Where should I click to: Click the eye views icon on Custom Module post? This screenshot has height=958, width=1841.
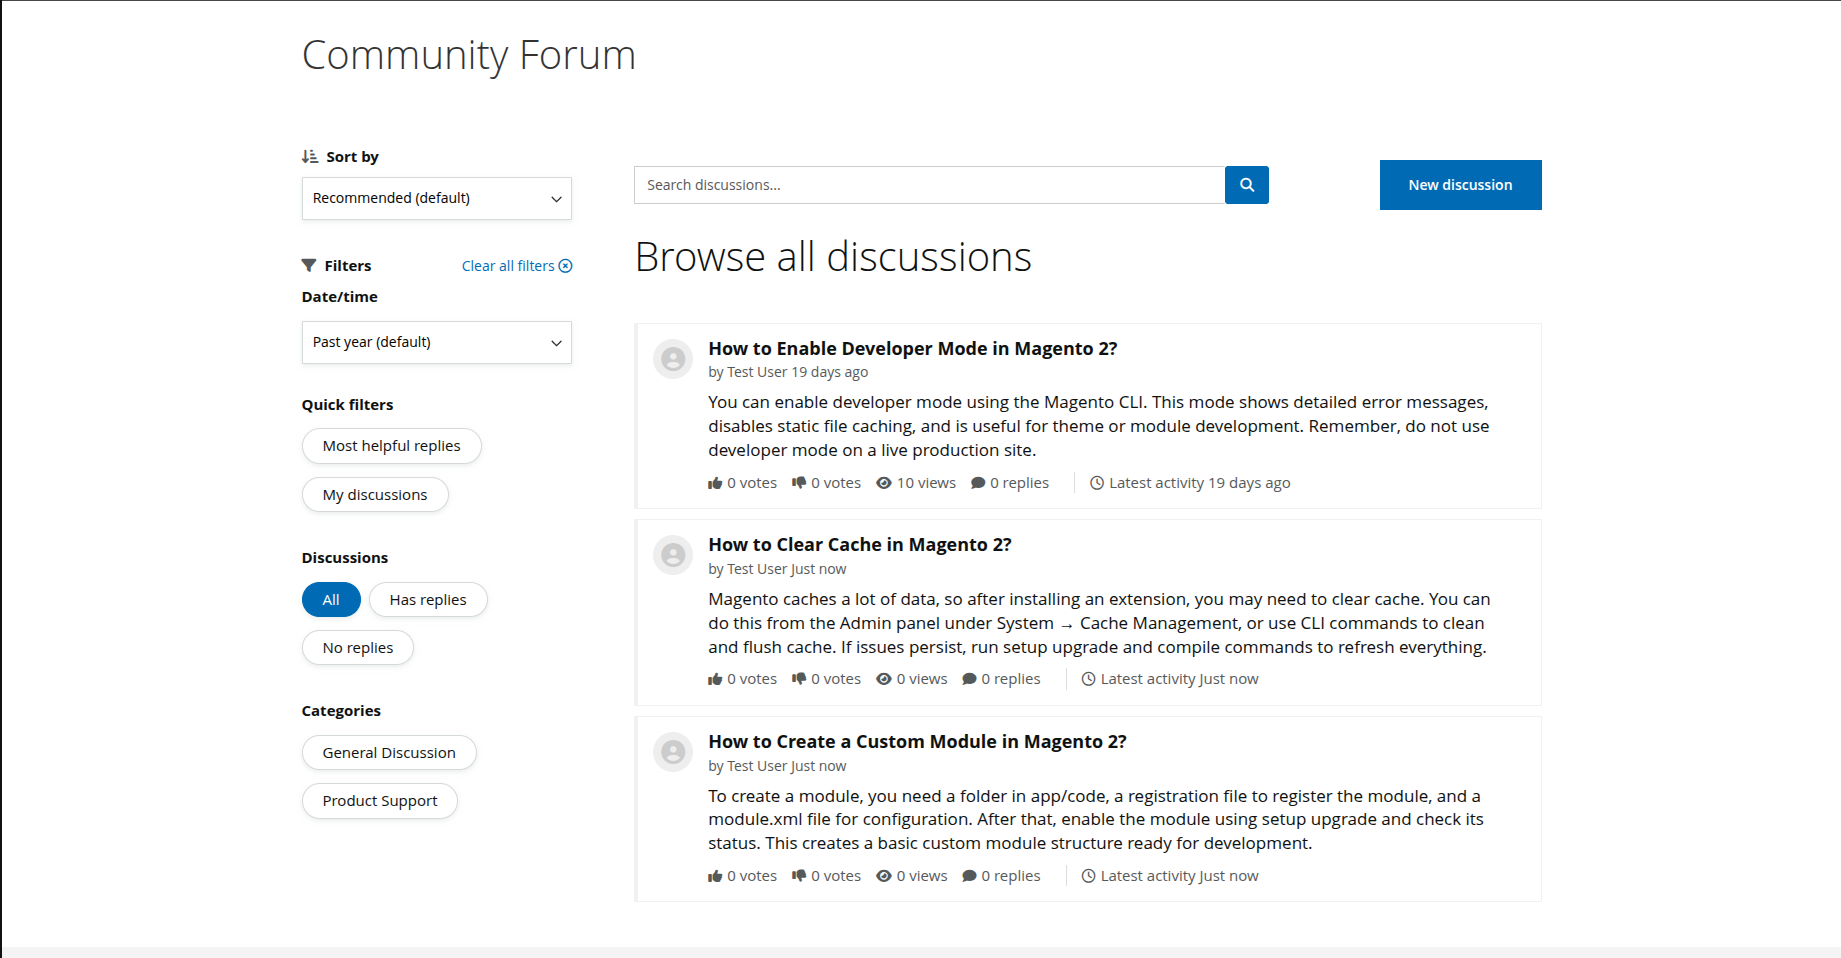point(884,876)
